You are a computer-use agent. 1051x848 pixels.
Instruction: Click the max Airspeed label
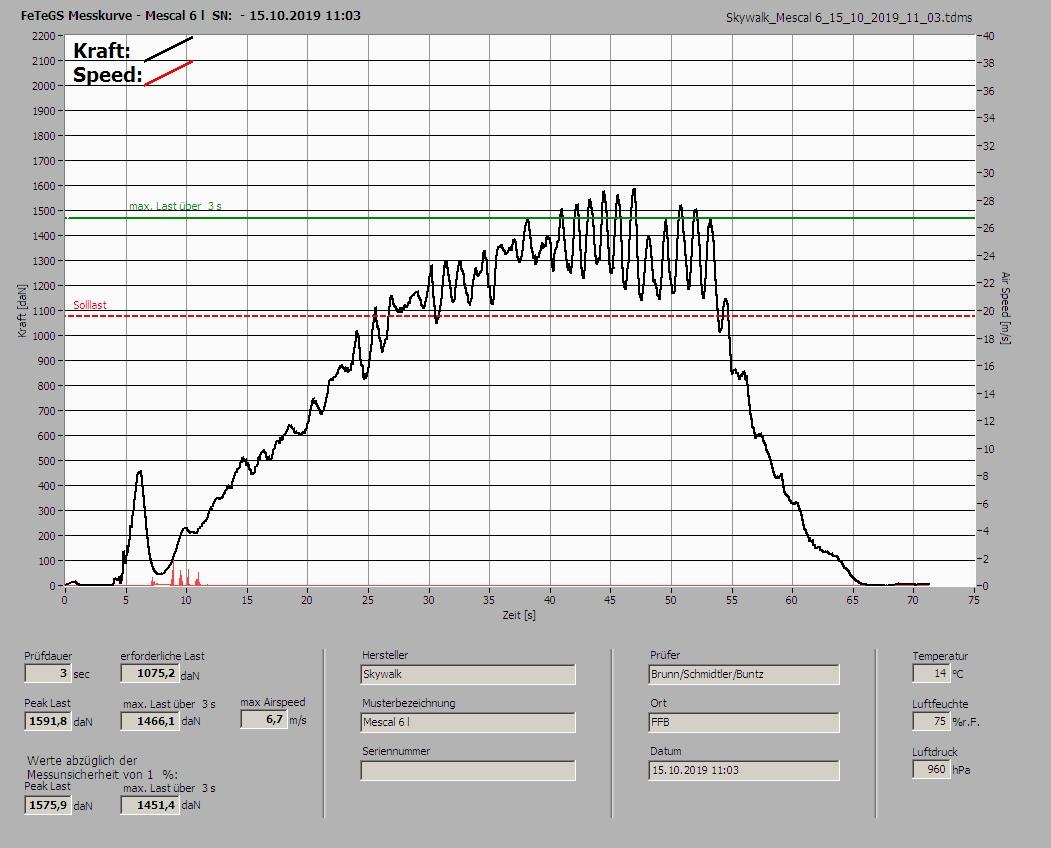tap(273, 703)
